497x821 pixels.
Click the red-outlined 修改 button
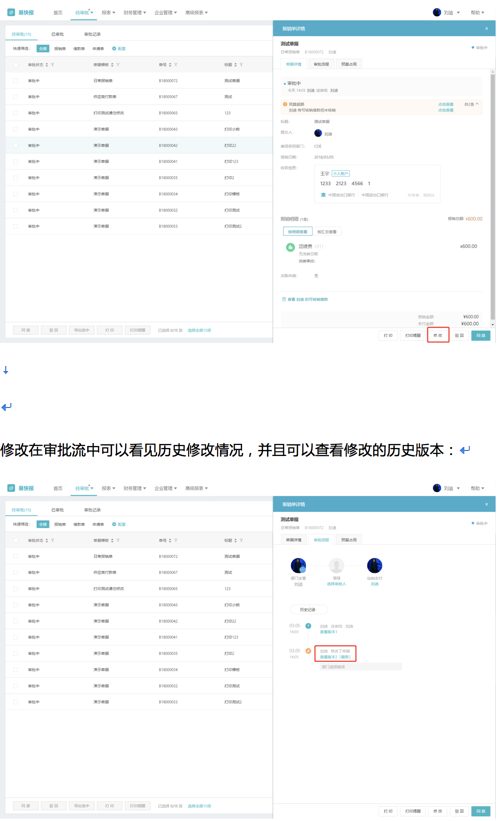point(438,335)
